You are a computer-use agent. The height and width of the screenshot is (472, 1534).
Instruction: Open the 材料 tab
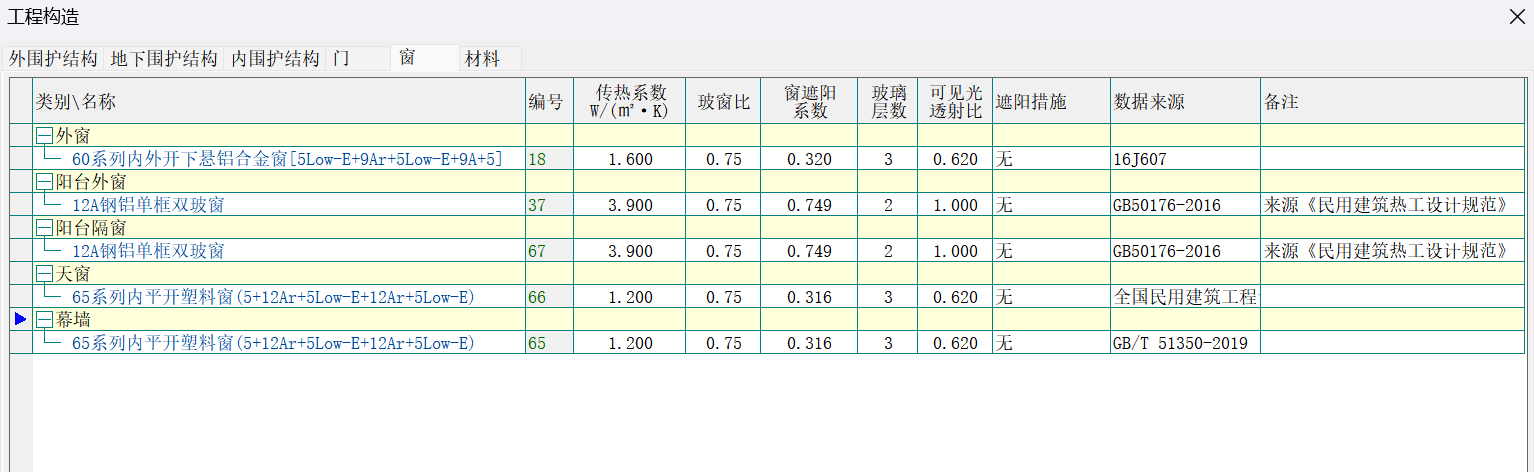tap(482, 59)
